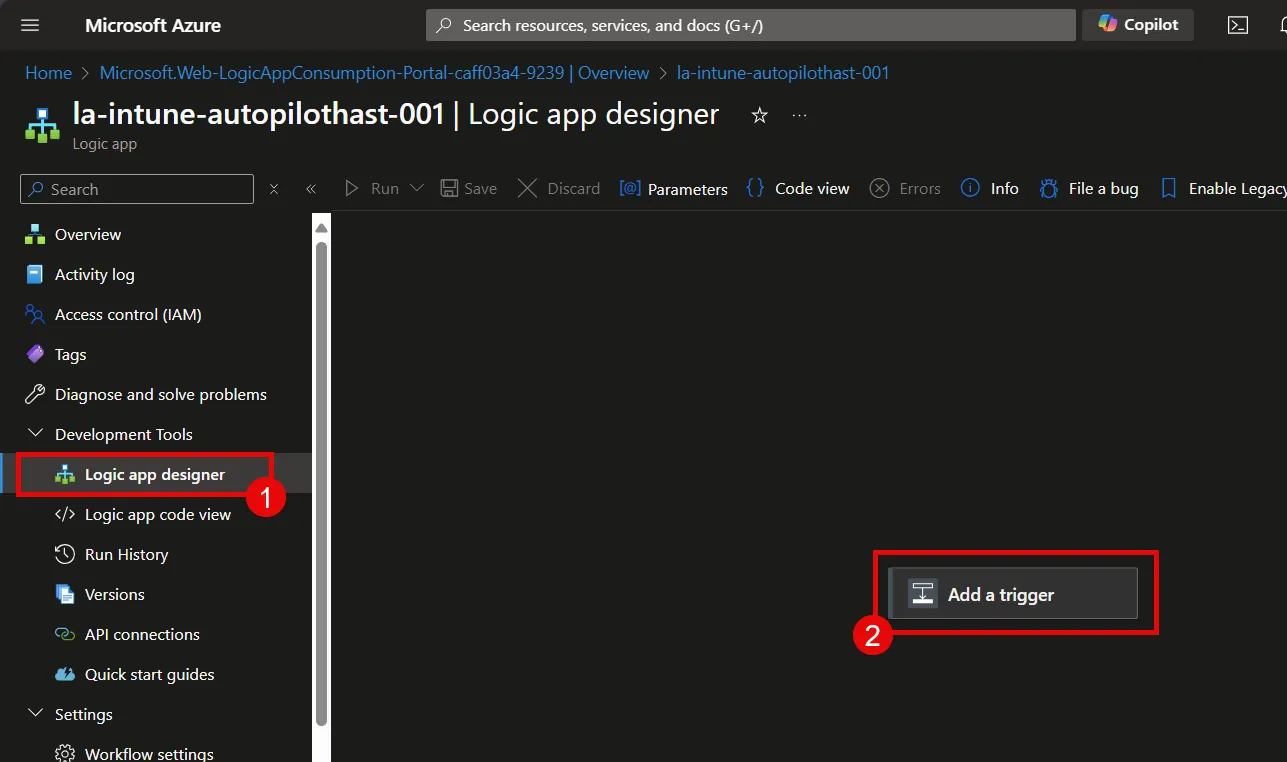This screenshot has height=762, width=1287.
Task: Open Parameters from the toolbar
Action: pos(674,189)
